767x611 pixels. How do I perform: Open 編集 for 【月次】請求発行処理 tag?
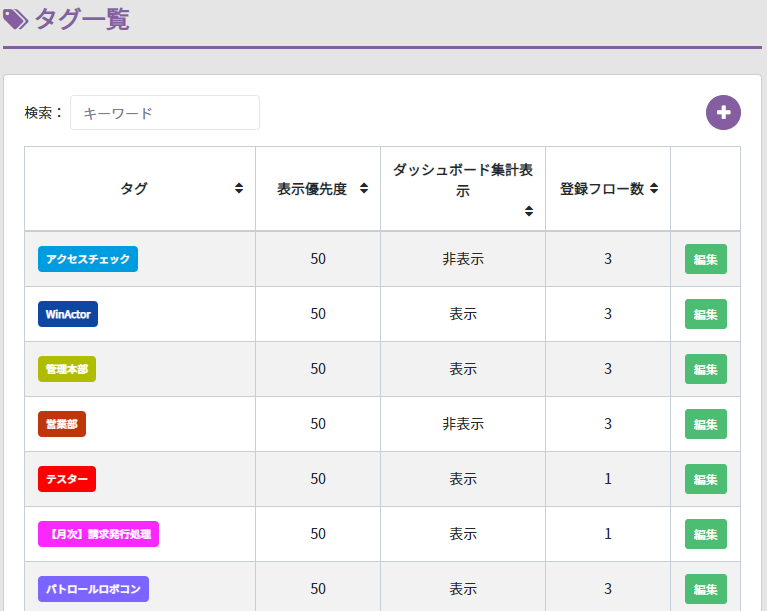pos(705,534)
